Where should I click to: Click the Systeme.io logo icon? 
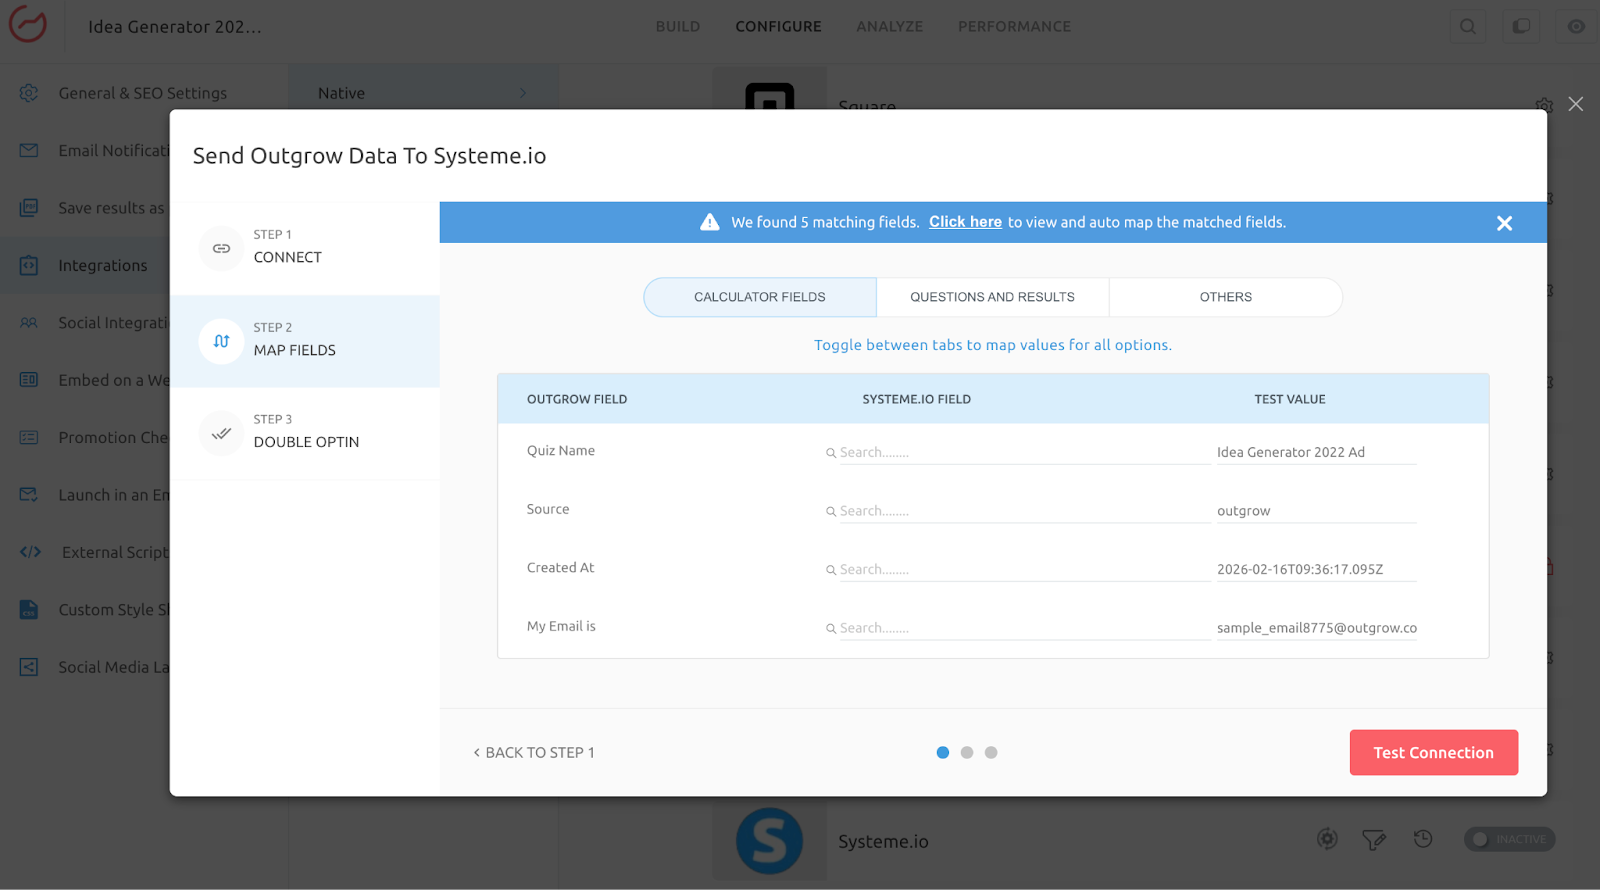pos(769,841)
